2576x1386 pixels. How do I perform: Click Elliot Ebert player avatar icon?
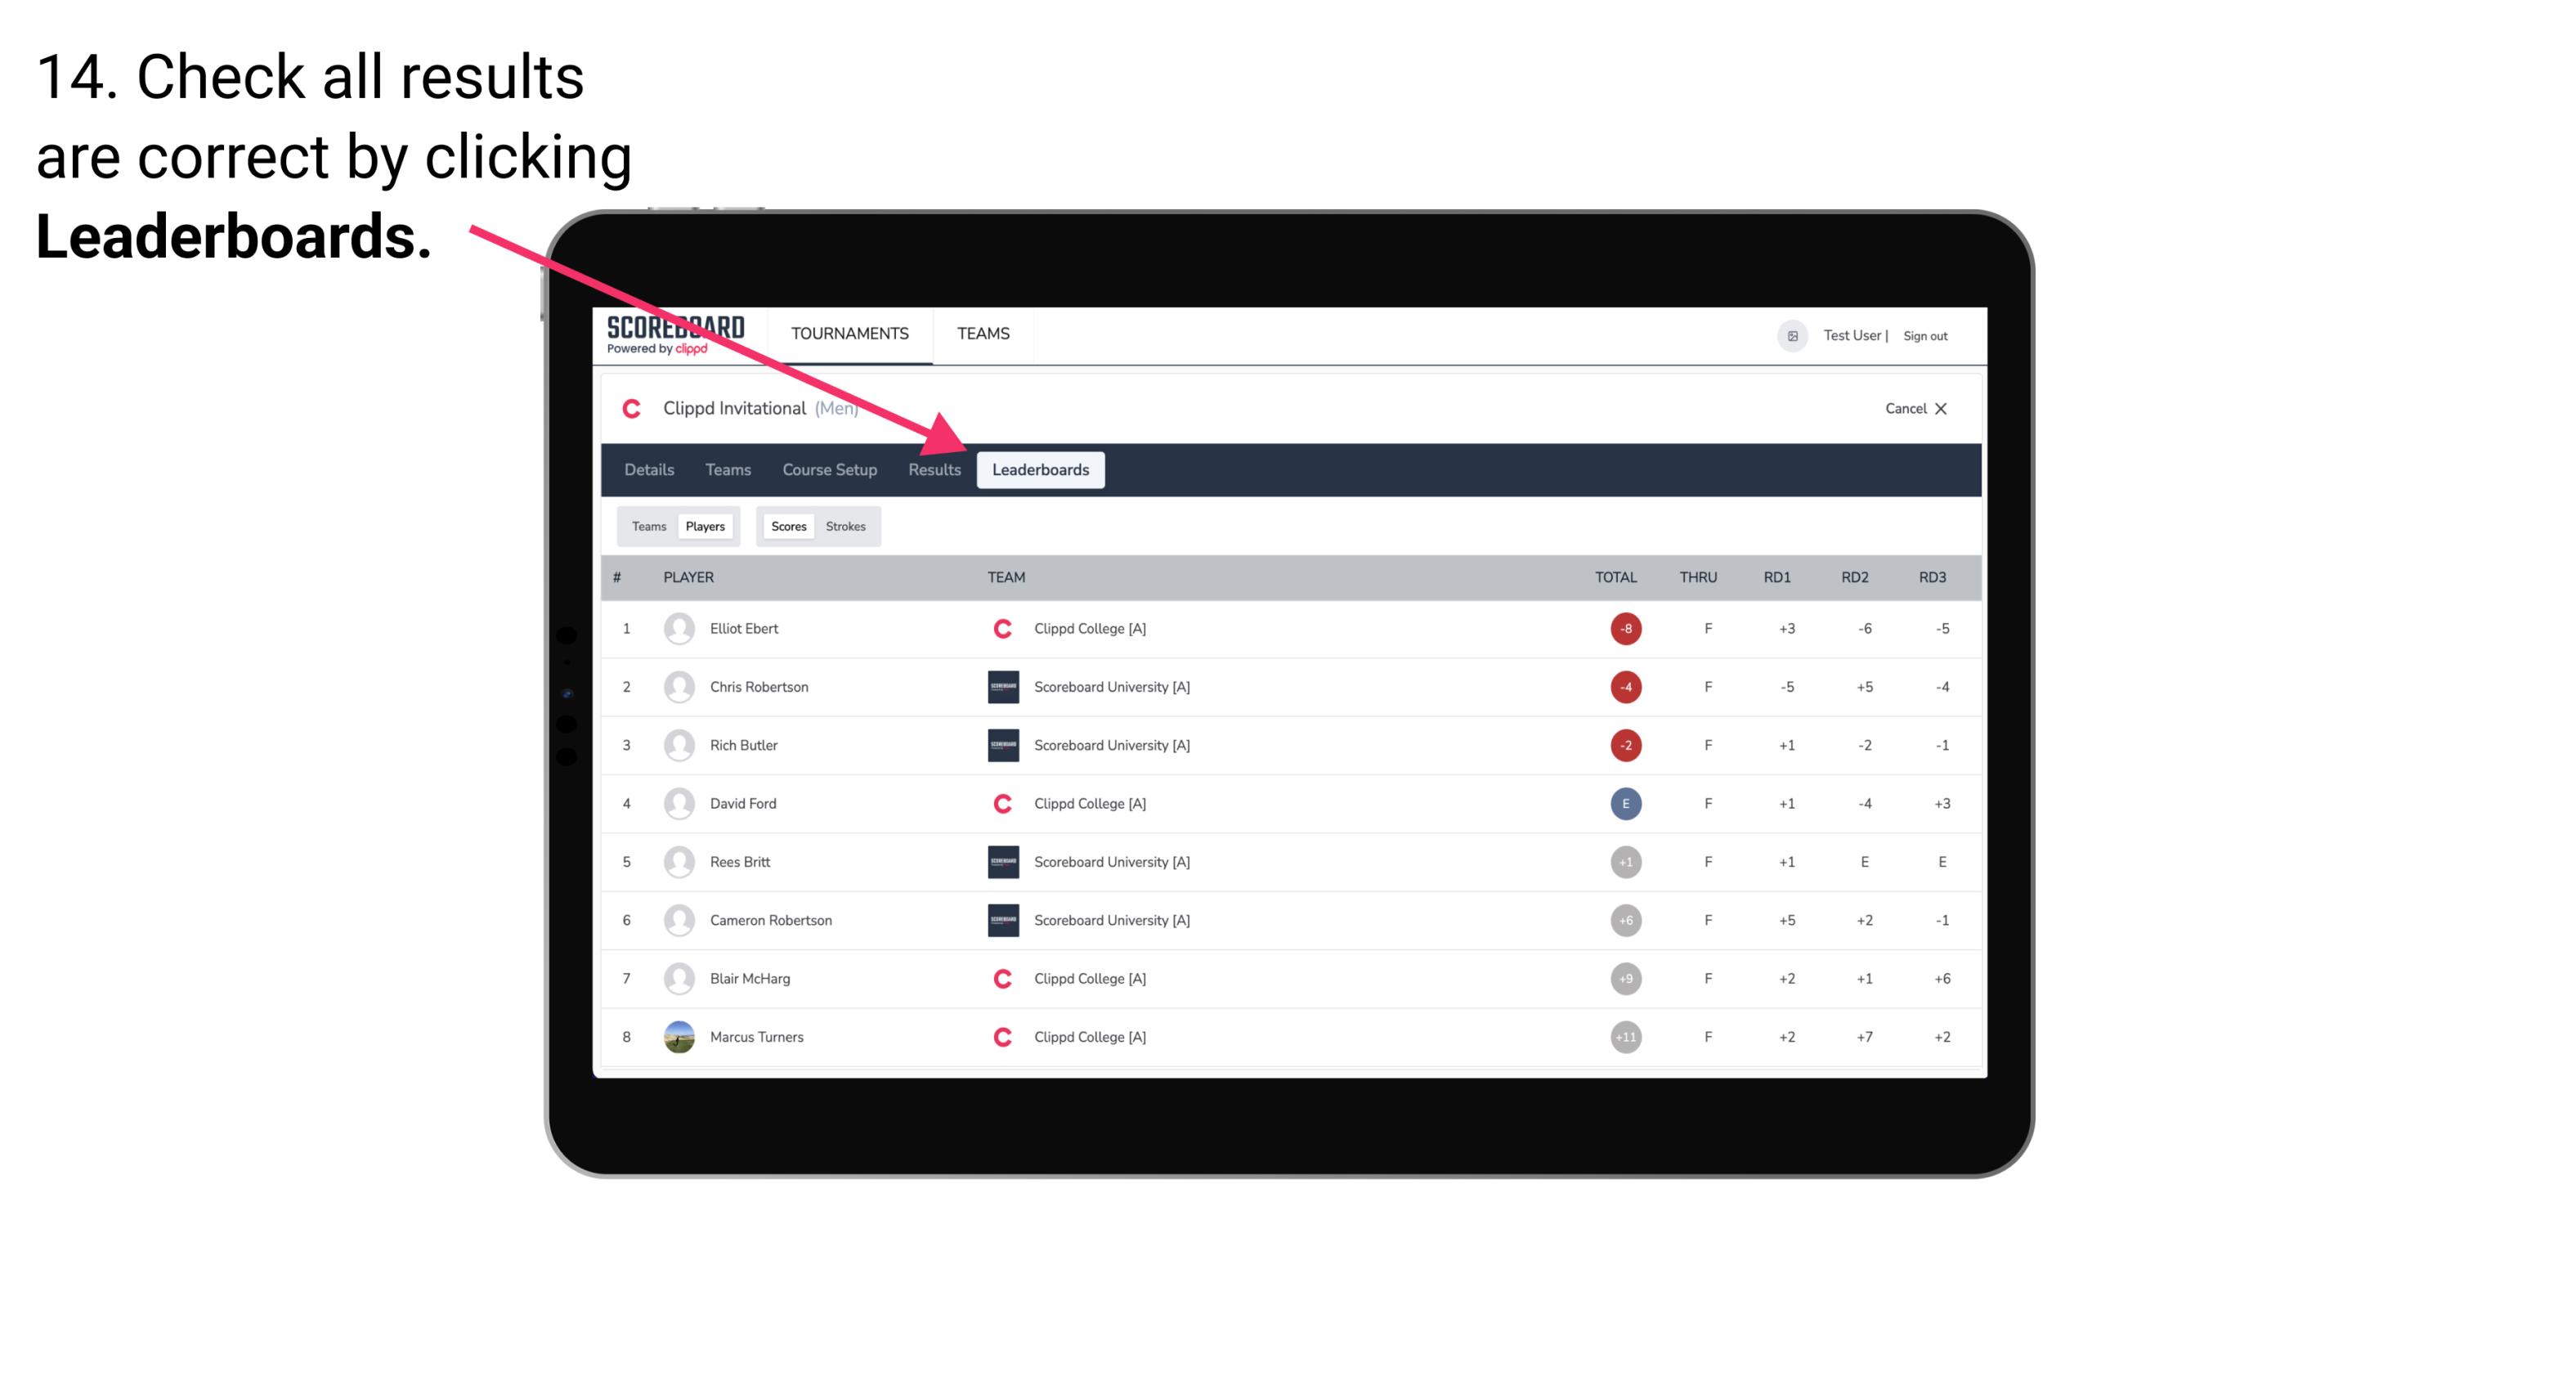point(675,628)
